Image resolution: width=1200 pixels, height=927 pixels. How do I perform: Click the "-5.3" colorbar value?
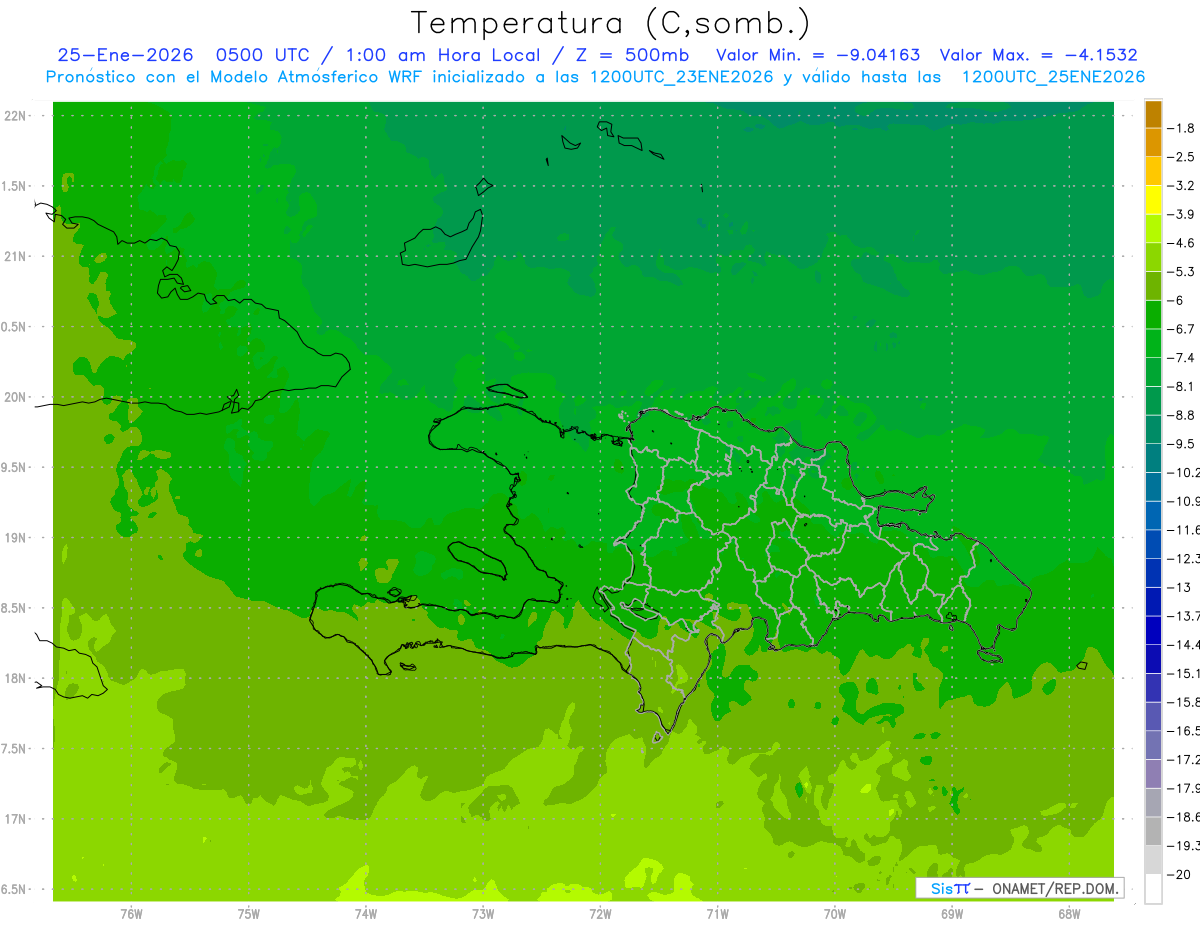[1181, 272]
